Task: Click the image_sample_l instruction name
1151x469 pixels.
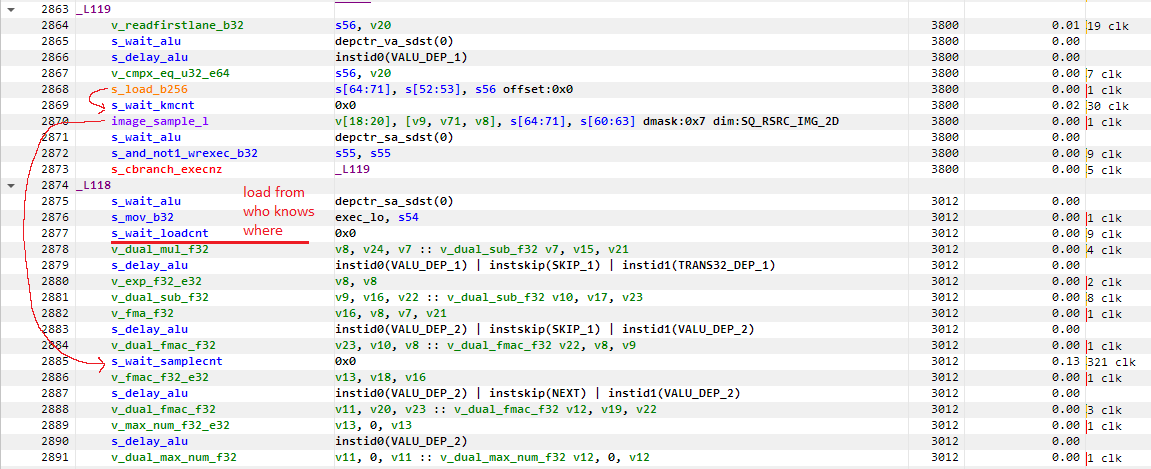Action: 160,121
